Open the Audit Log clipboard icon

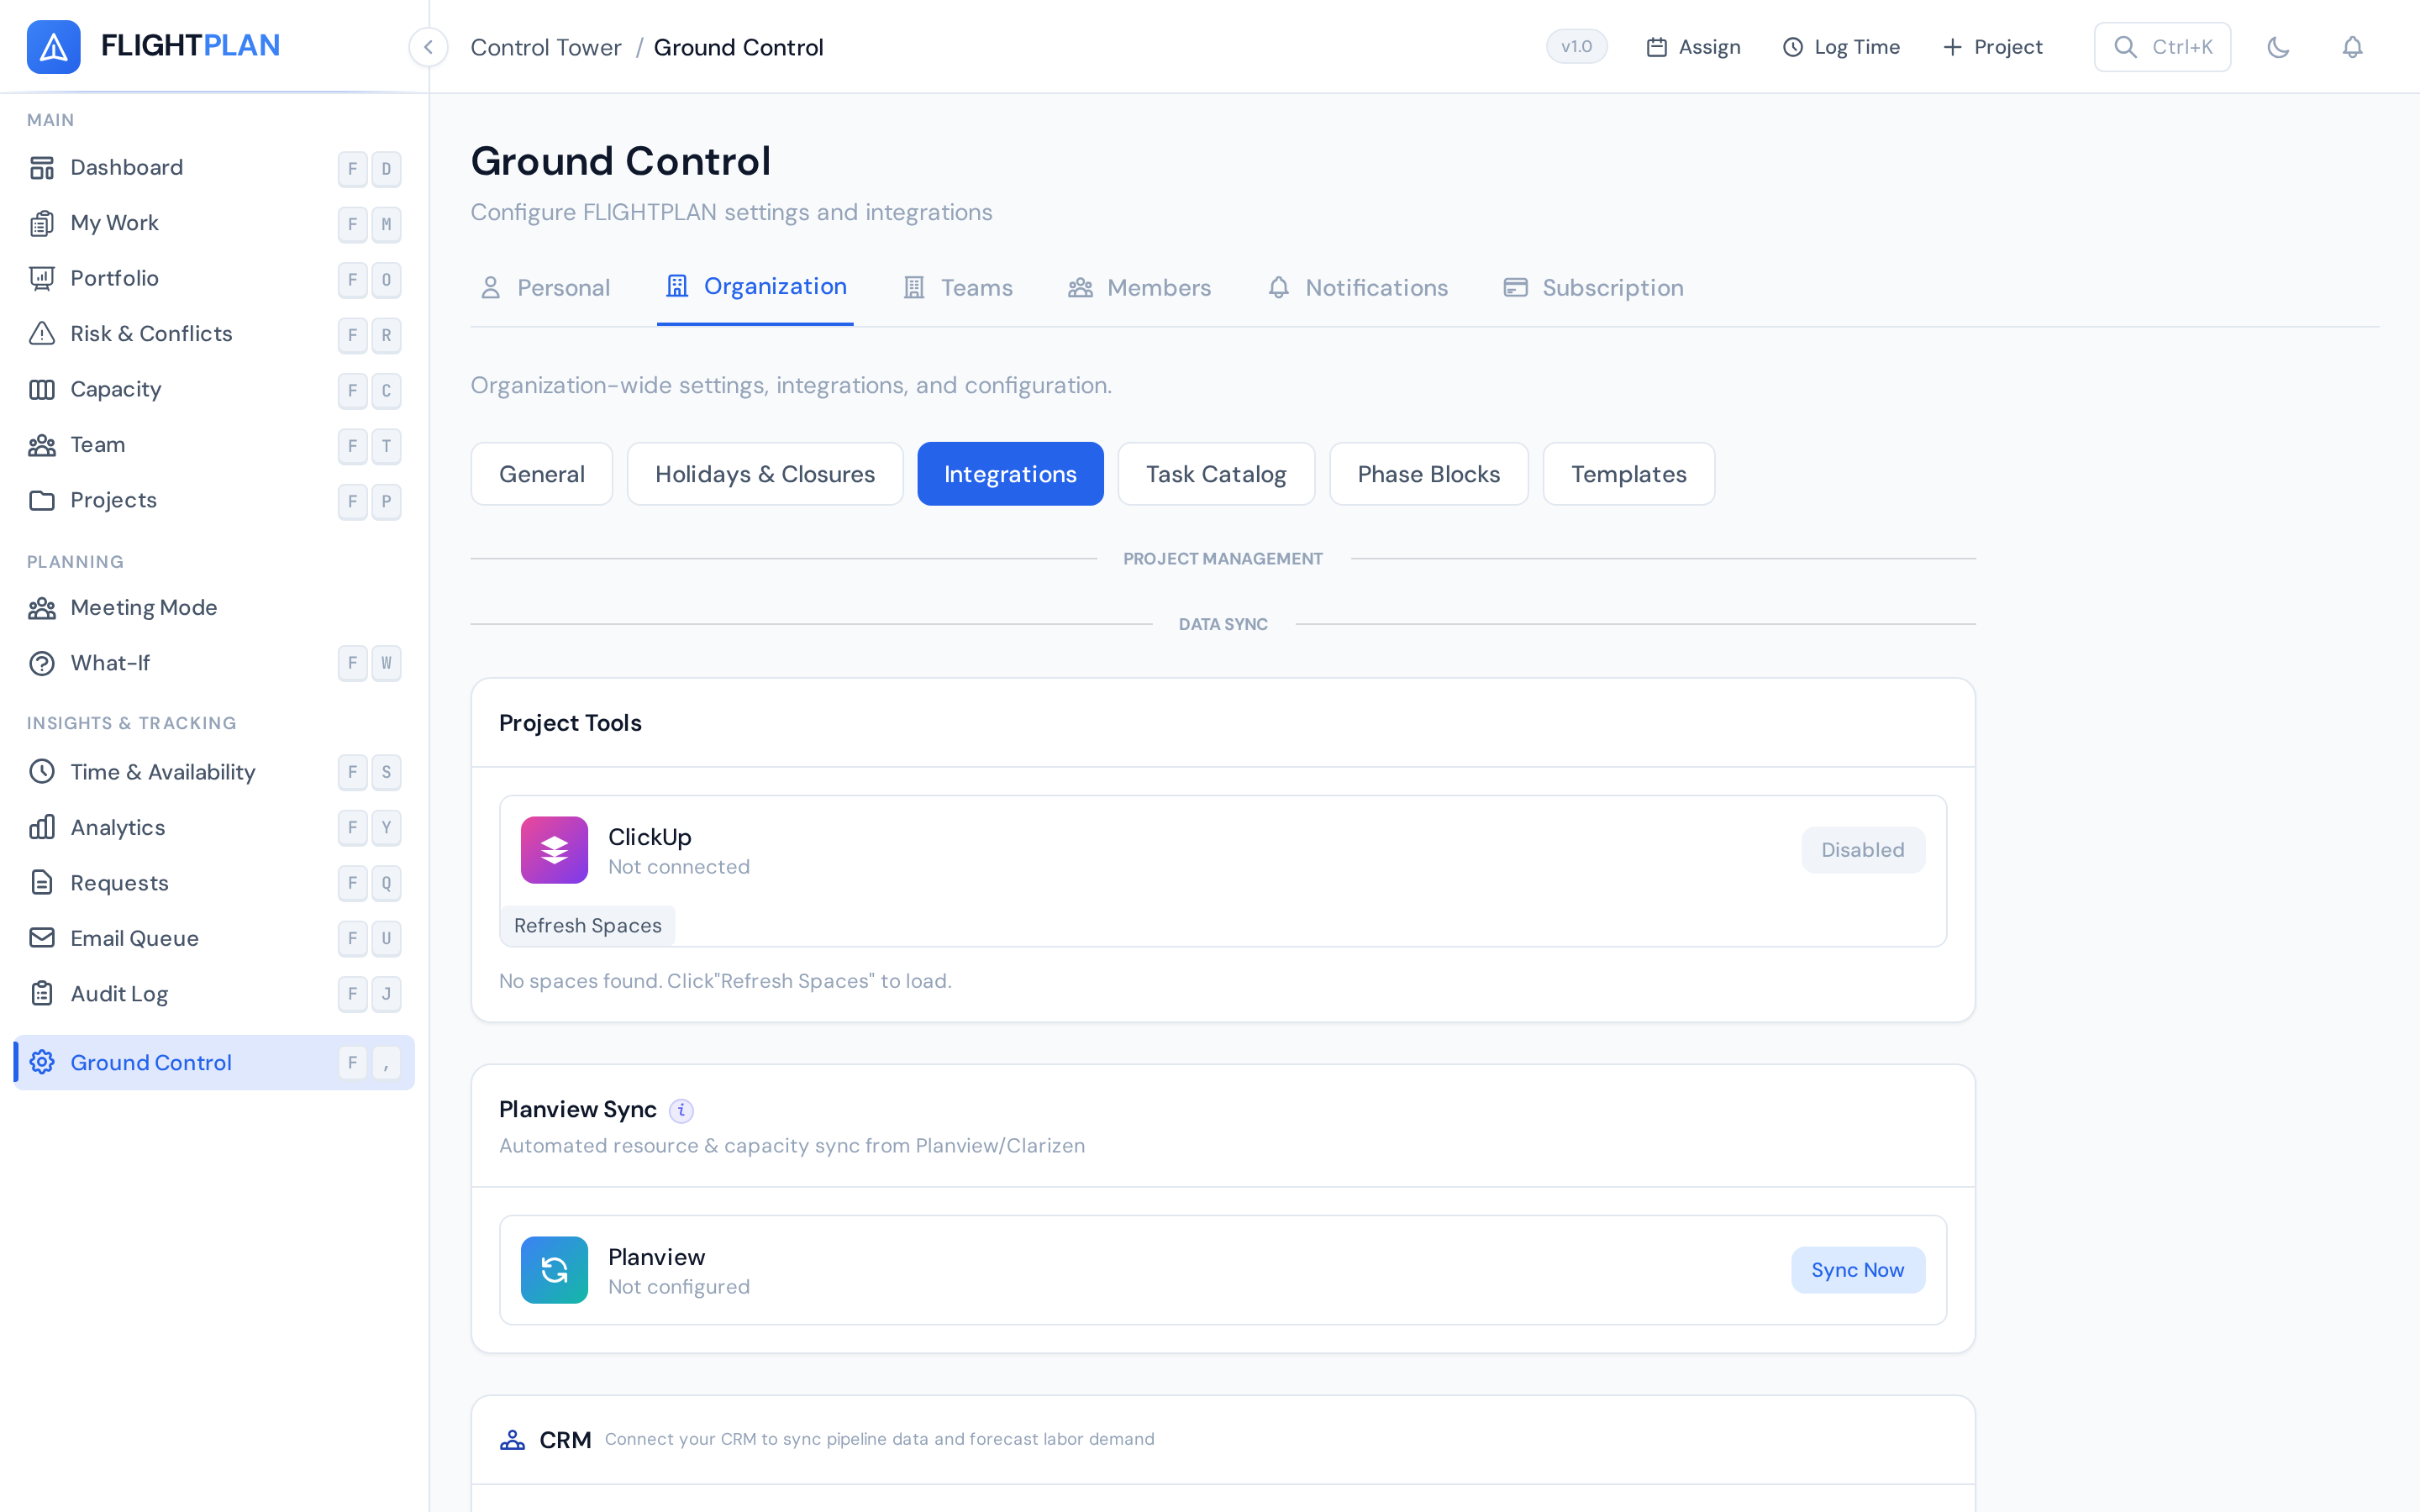coord(42,993)
